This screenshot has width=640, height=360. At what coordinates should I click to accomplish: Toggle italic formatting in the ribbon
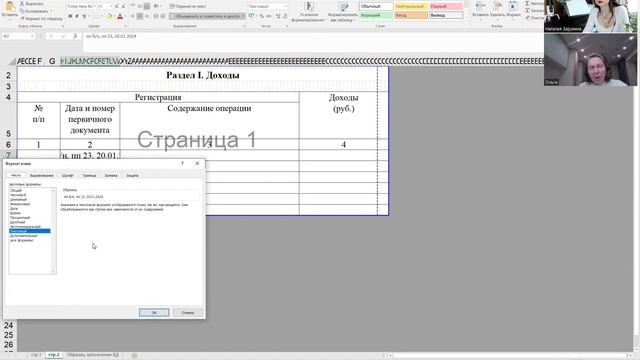tap(77, 16)
